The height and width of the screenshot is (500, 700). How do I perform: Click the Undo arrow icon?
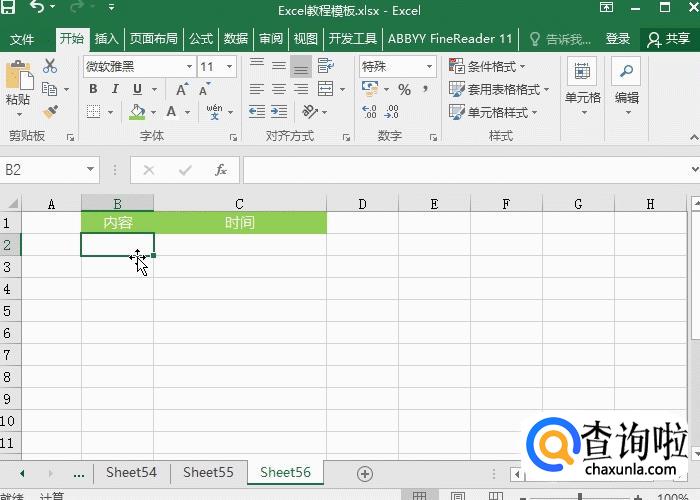pyautogui.click(x=38, y=7)
